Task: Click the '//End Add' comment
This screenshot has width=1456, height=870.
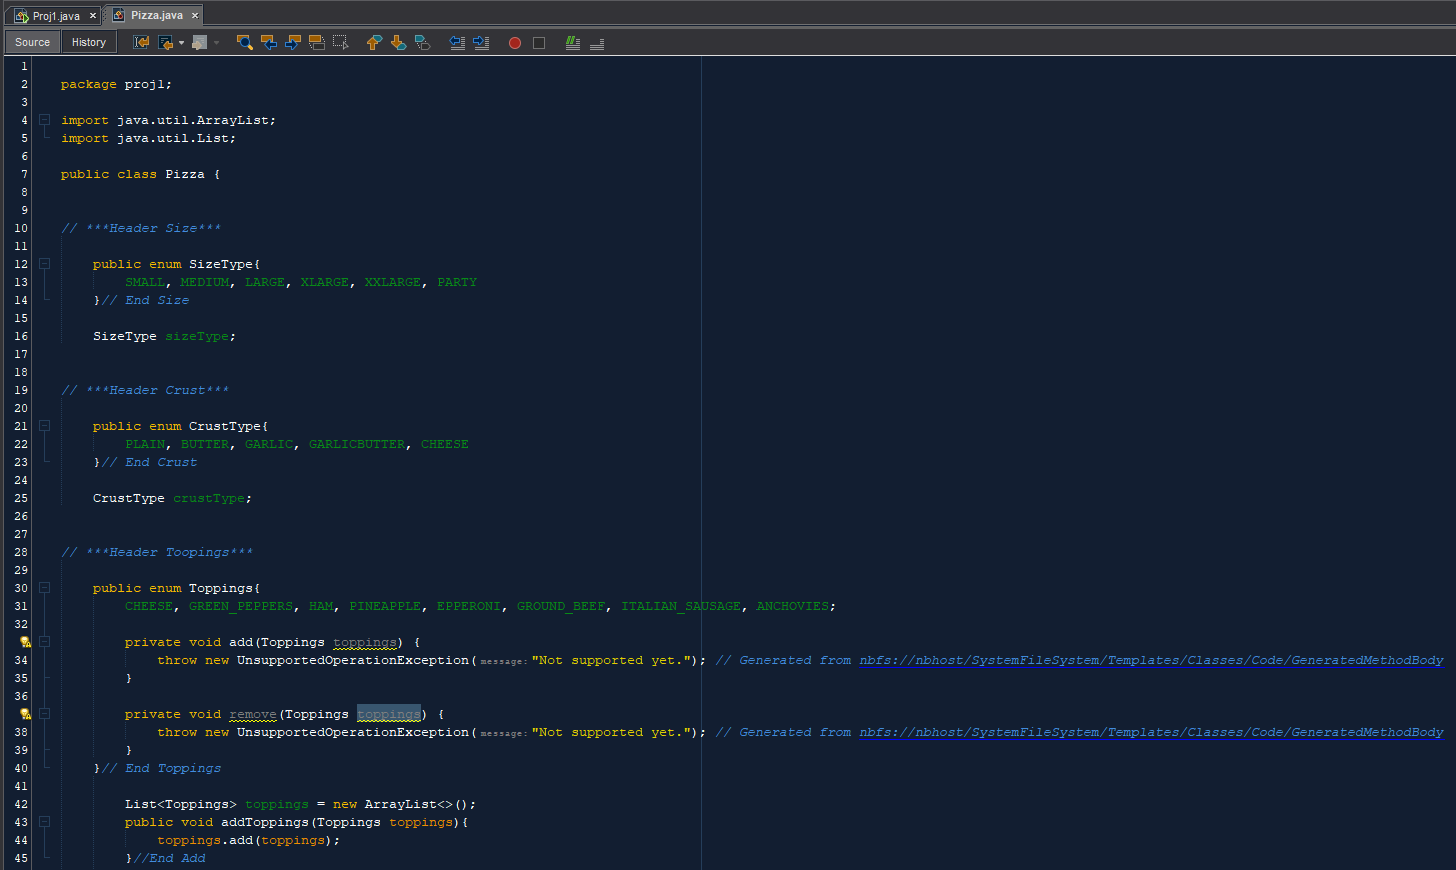Action: pos(169,858)
